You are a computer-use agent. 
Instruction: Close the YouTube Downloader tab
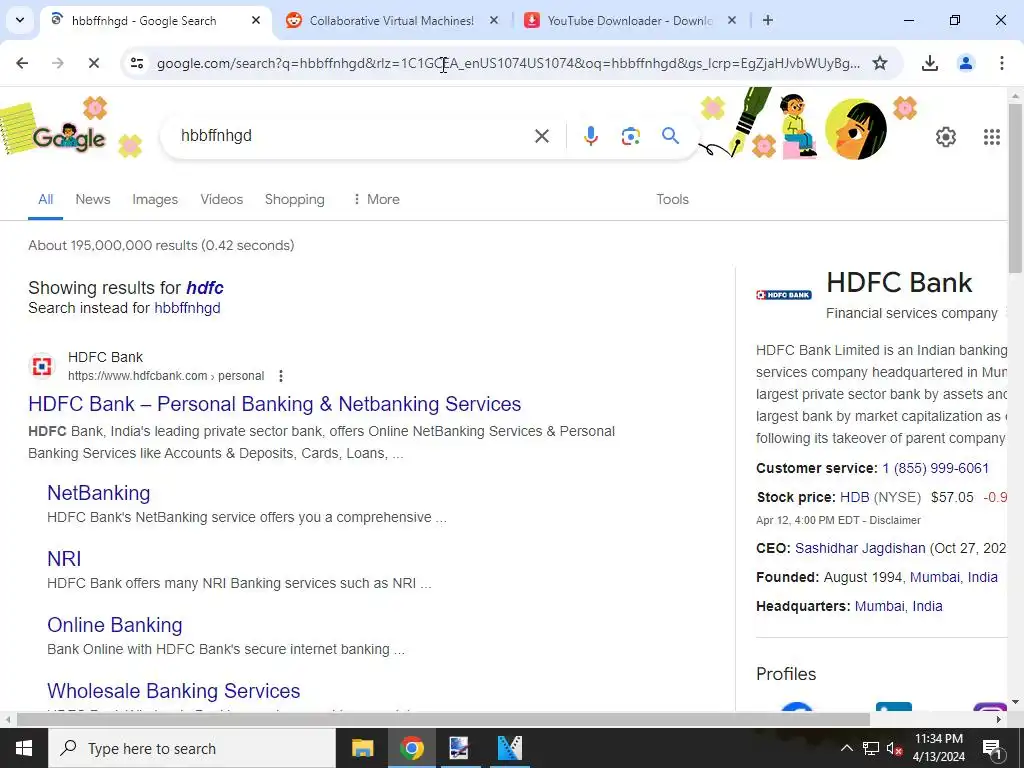tap(731, 20)
